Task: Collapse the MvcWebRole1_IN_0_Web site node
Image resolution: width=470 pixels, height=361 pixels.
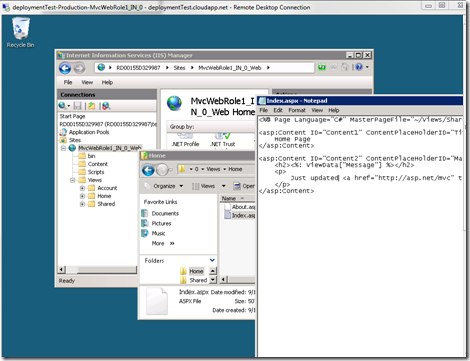Action: [x=63, y=148]
